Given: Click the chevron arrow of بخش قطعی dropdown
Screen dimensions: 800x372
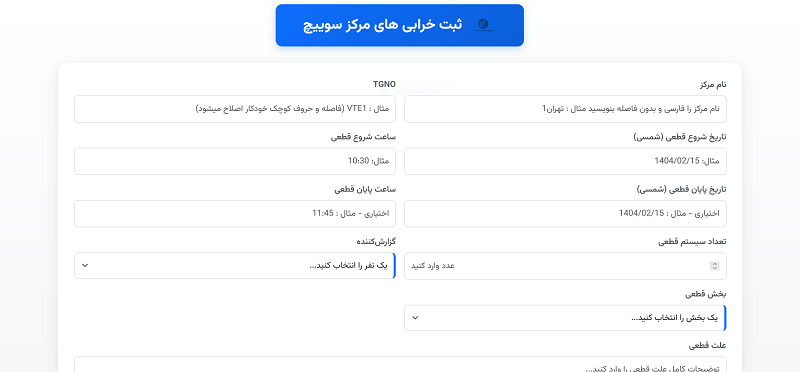Looking at the screenshot, I should (x=415, y=318).
